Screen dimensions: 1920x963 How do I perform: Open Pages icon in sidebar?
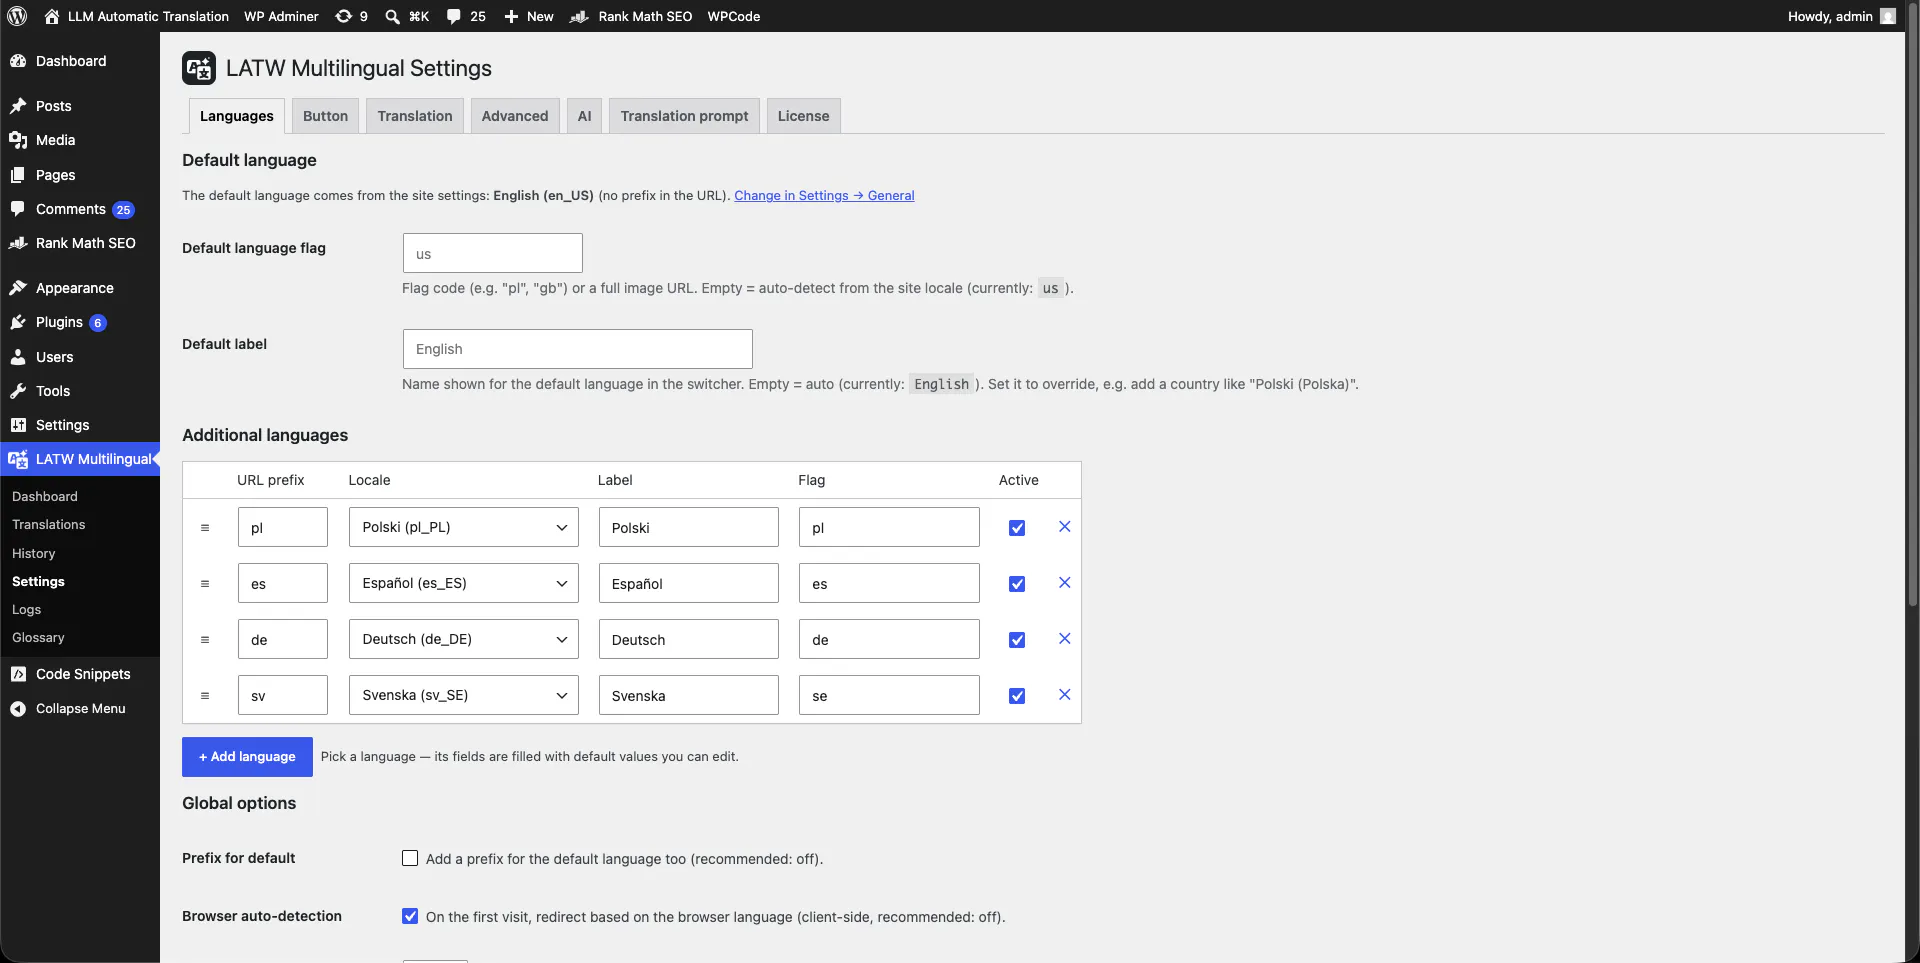(x=18, y=175)
